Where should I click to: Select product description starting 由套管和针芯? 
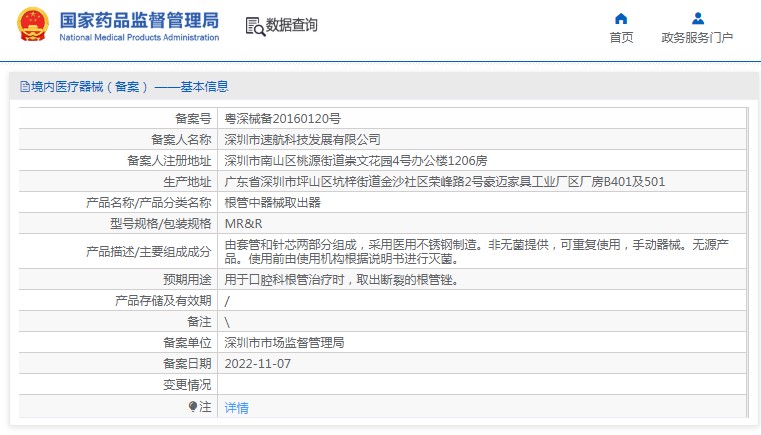[x=476, y=251]
